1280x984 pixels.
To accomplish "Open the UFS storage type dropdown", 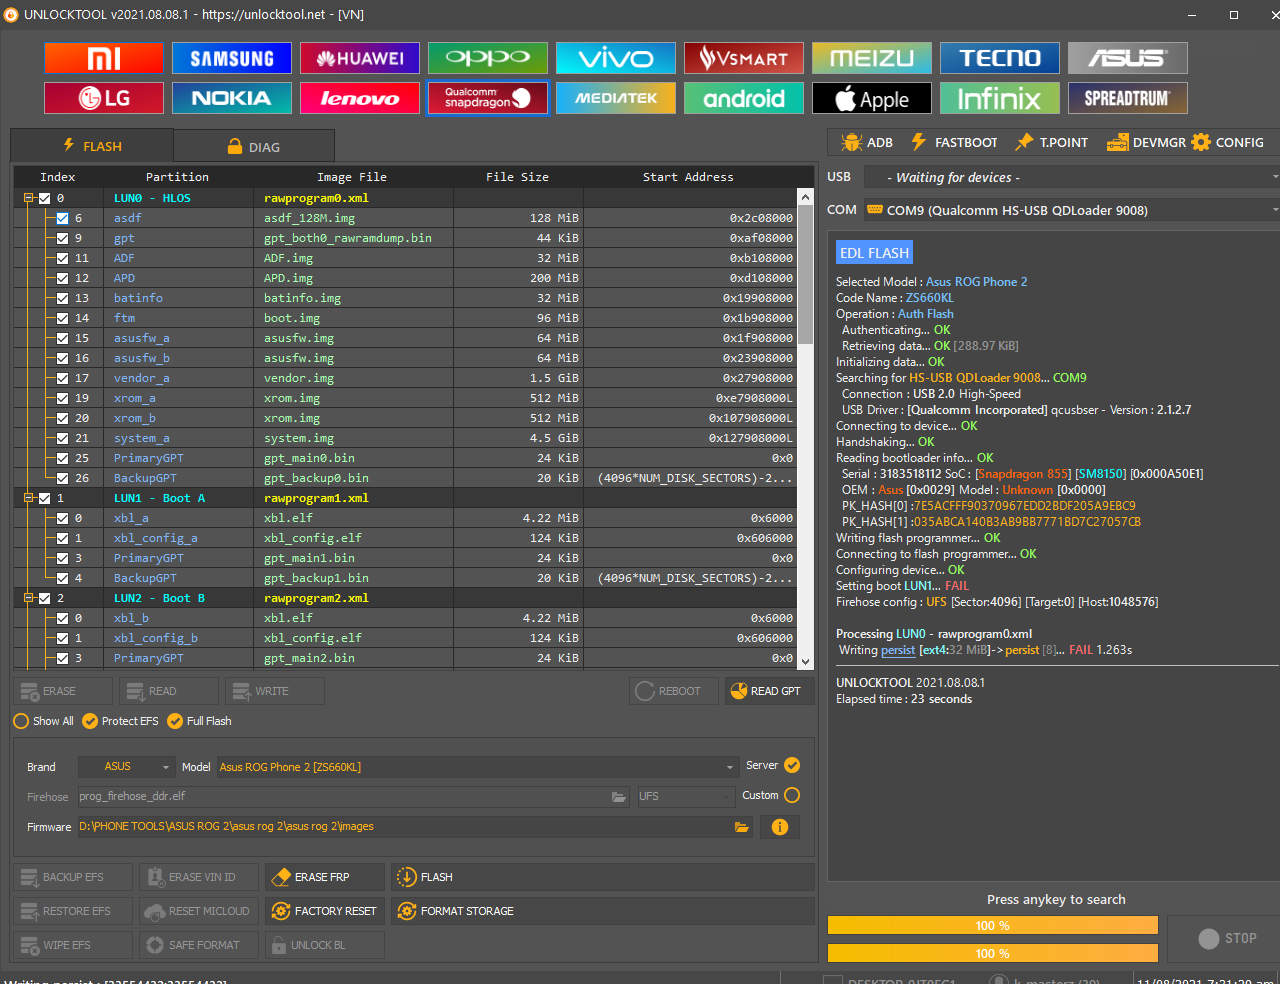I will [x=686, y=797].
